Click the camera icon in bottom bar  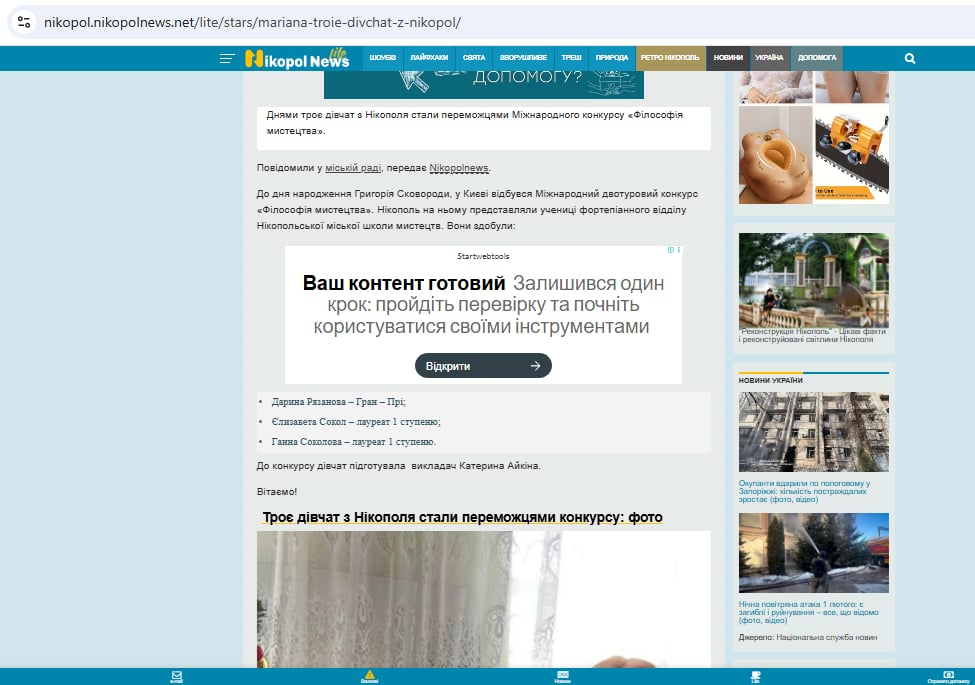click(948, 675)
